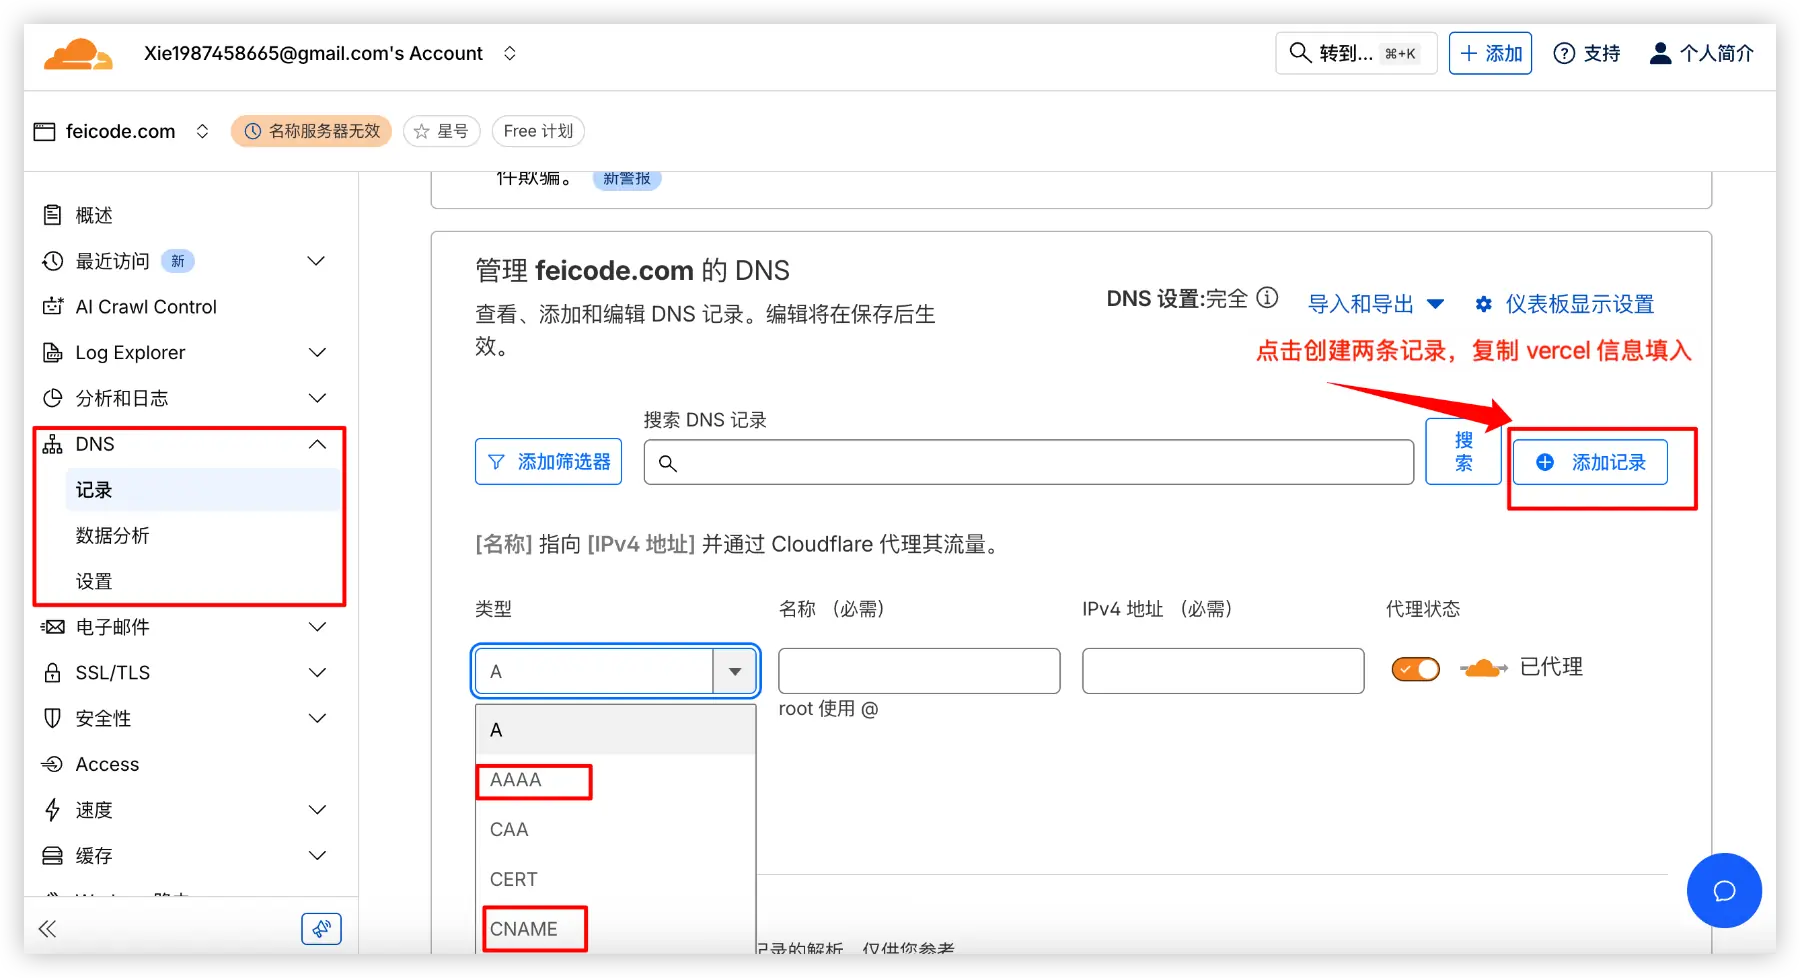Click the 电子邮件 envelope icon

pyautogui.click(x=53, y=627)
